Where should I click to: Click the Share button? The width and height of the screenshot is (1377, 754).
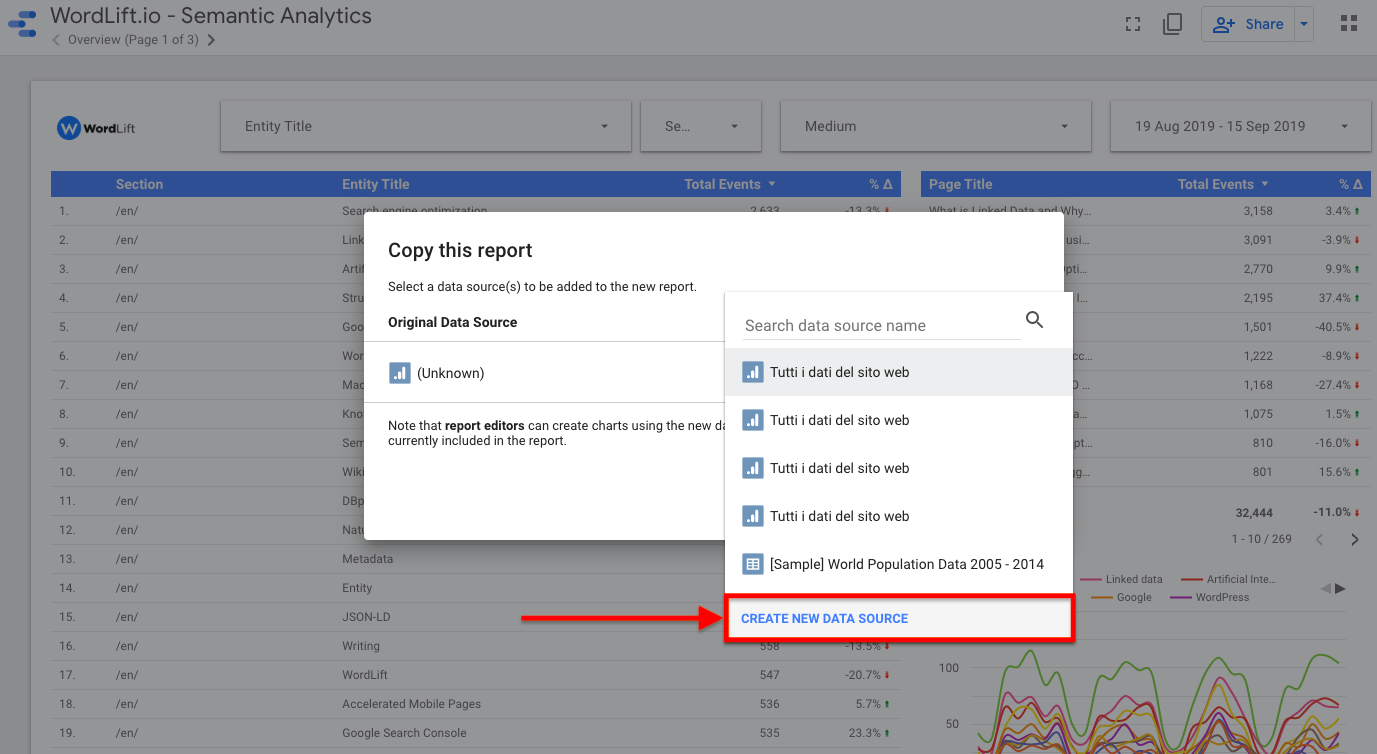(1248, 24)
